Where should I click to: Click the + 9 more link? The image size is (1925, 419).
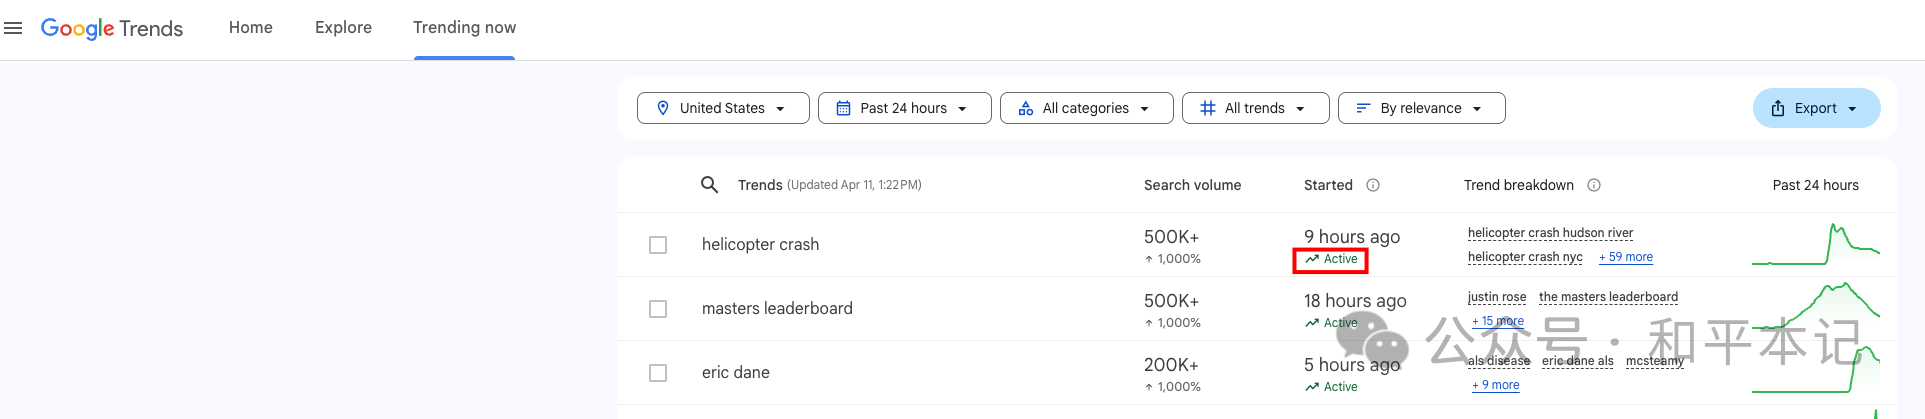point(1496,385)
